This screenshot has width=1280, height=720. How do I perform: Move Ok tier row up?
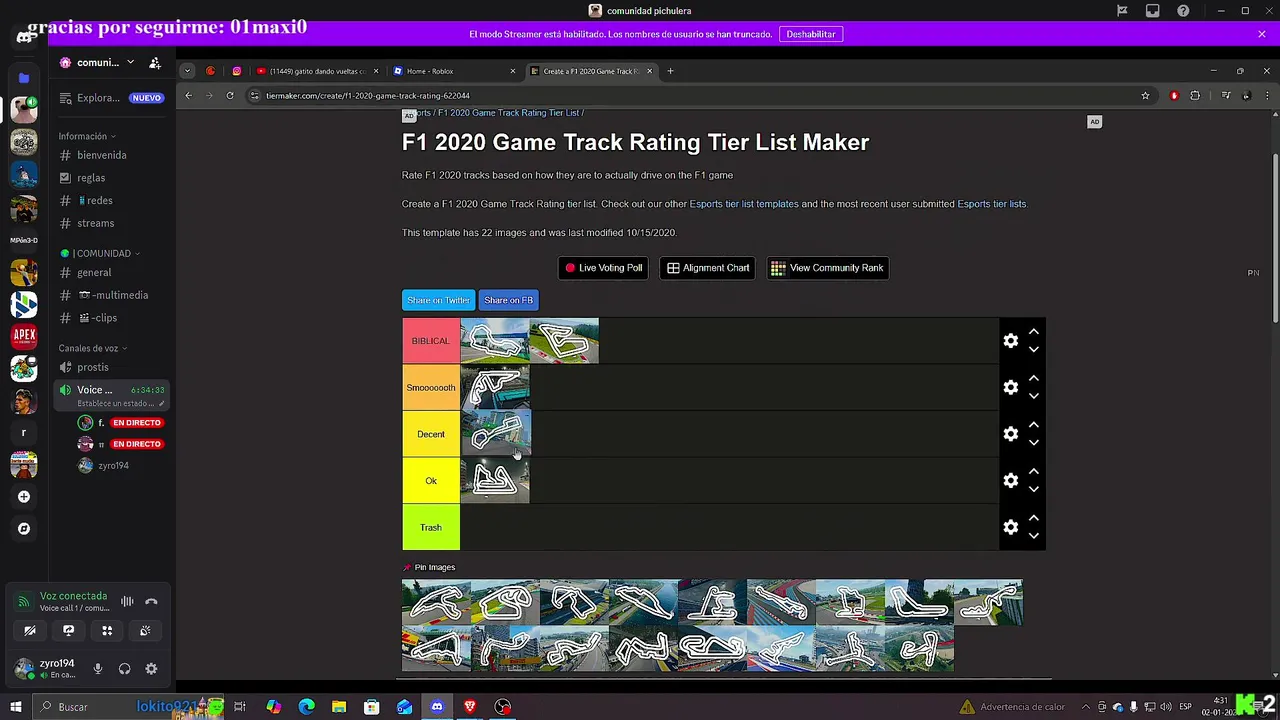point(1034,472)
